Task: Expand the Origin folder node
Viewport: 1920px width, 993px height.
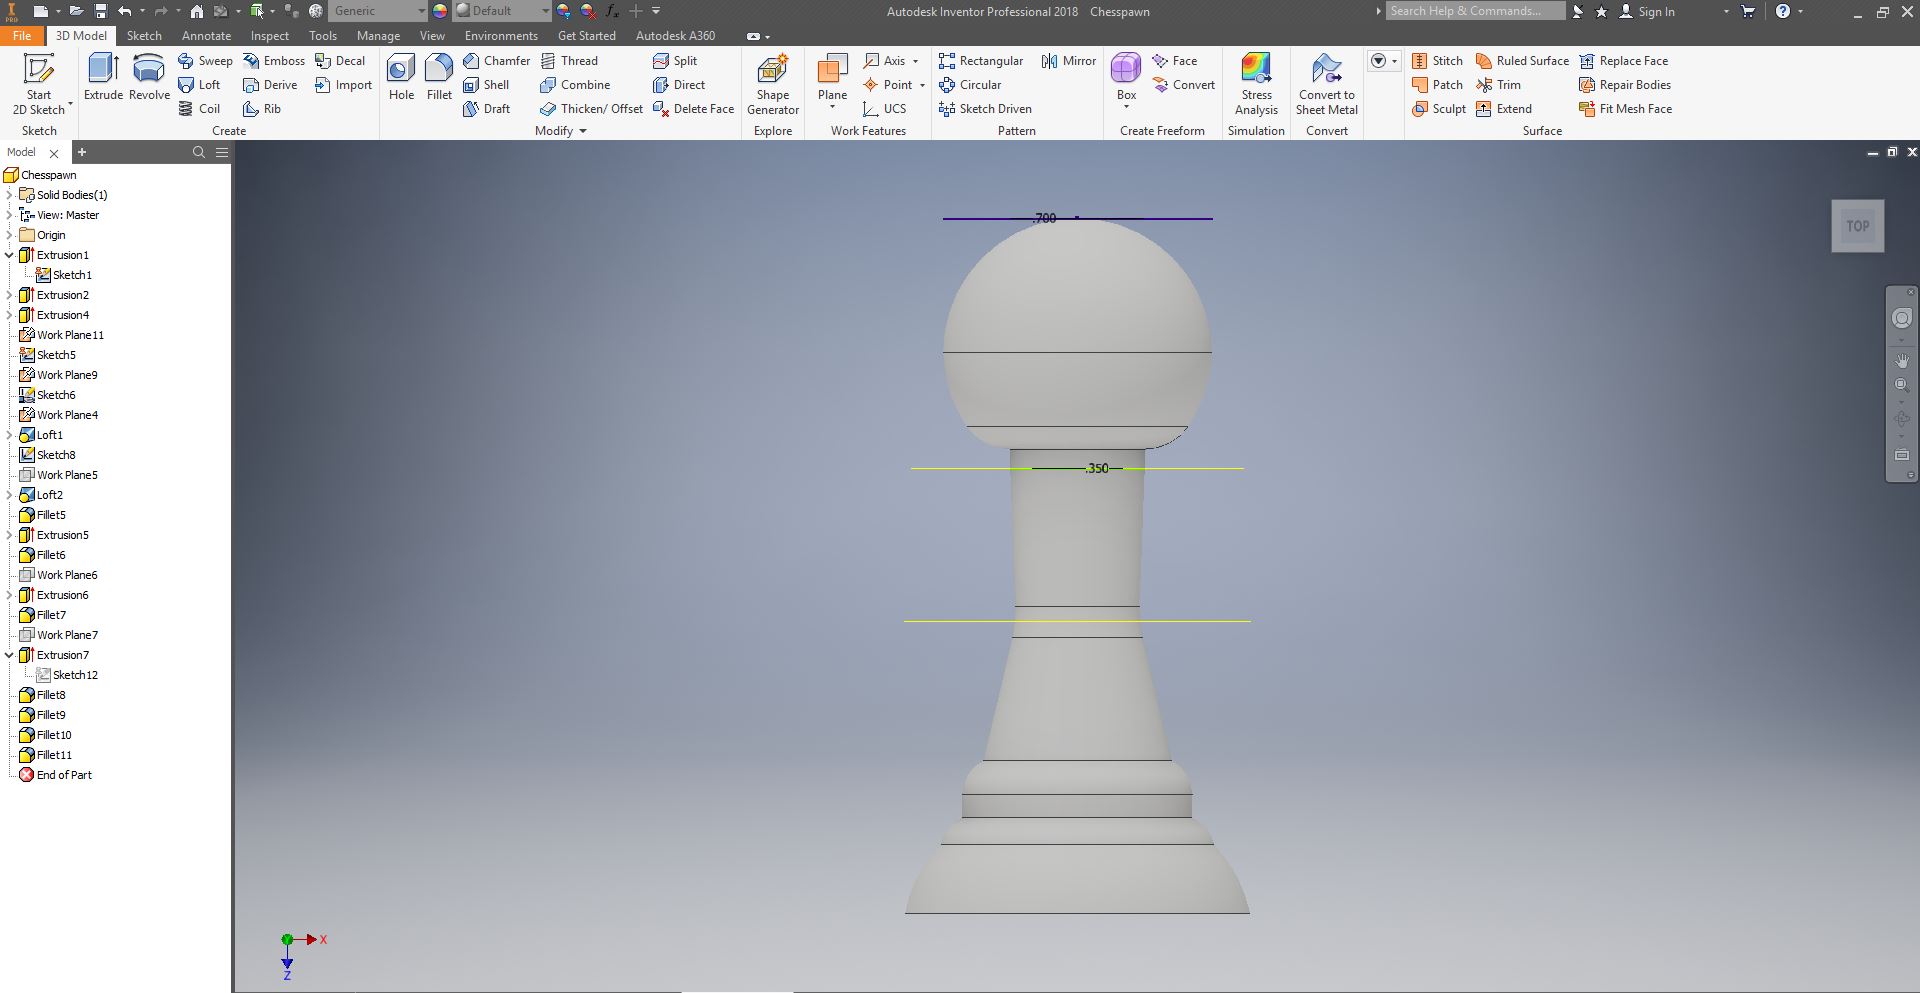Action: pos(10,235)
